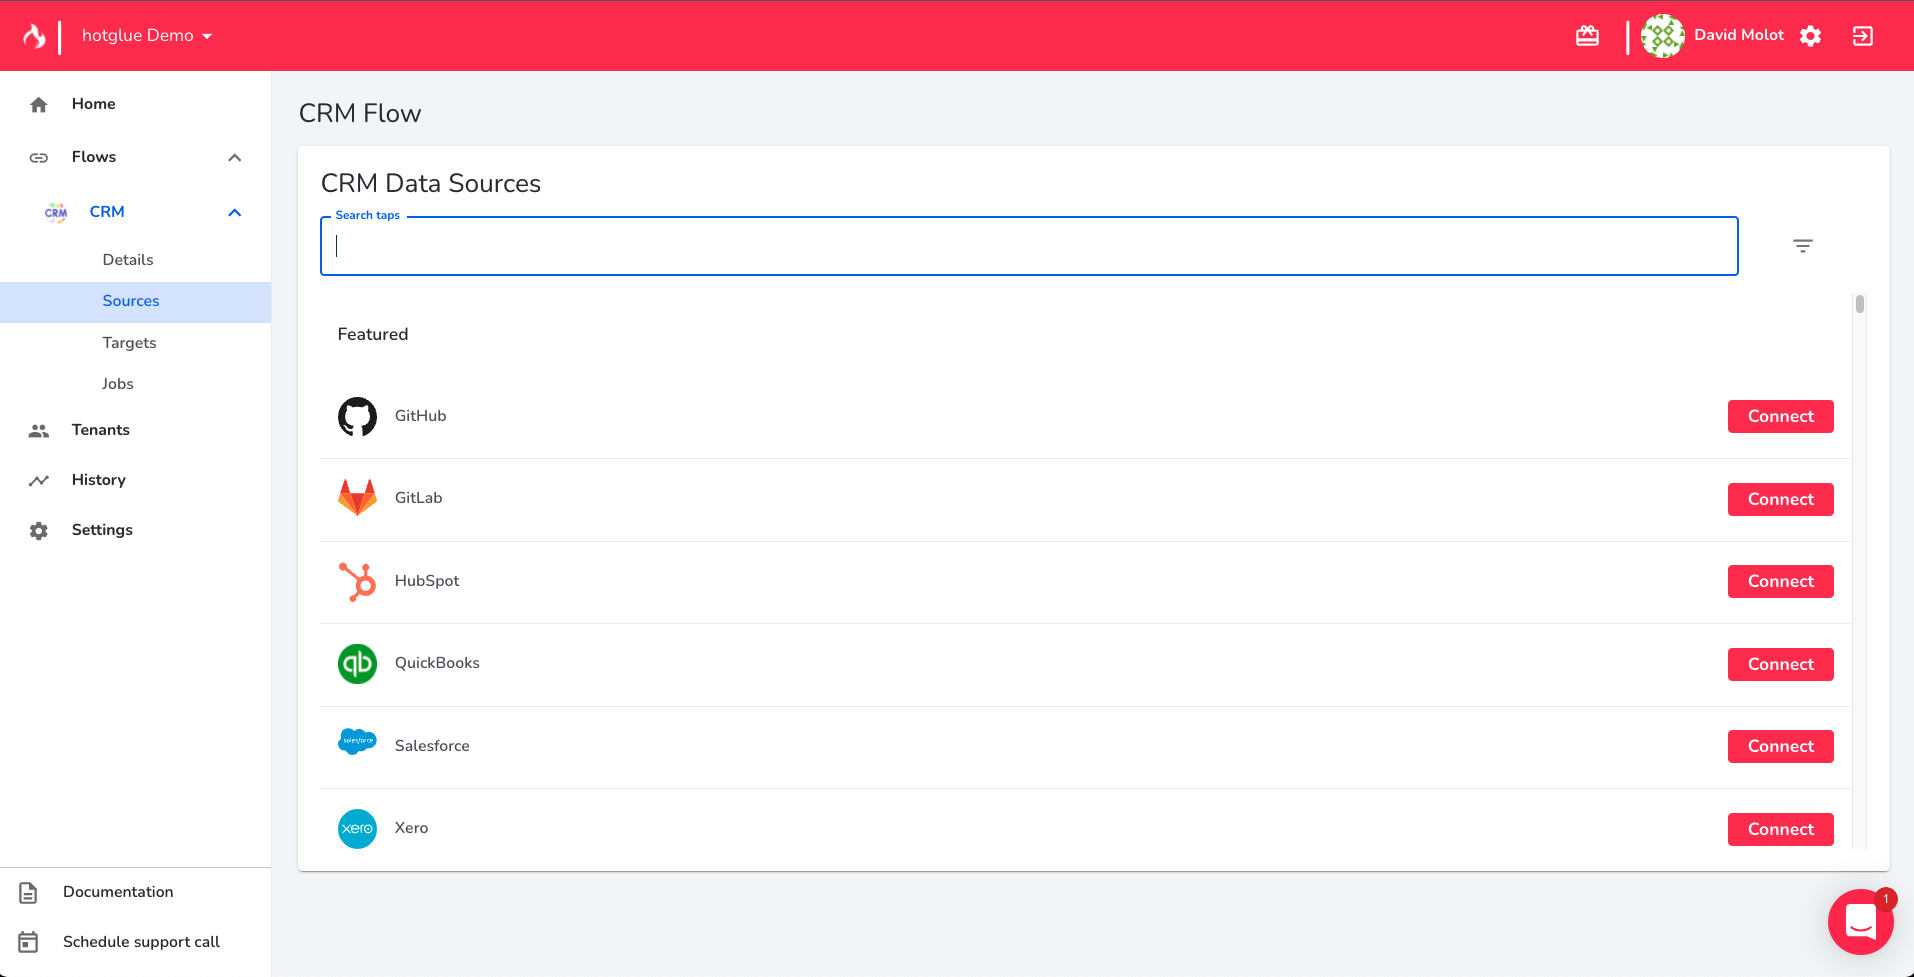Connect the QuickBooks source

click(x=1780, y=664)
